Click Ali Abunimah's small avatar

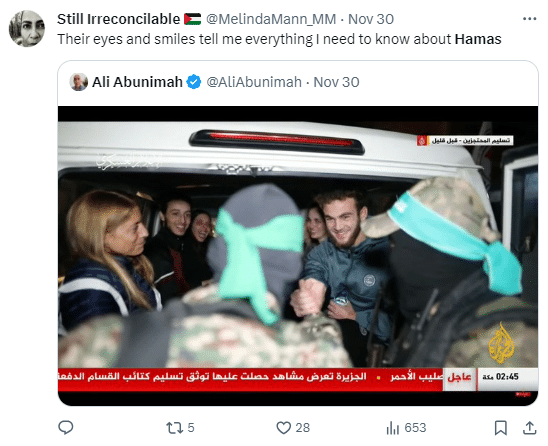[x=79, y=82]
